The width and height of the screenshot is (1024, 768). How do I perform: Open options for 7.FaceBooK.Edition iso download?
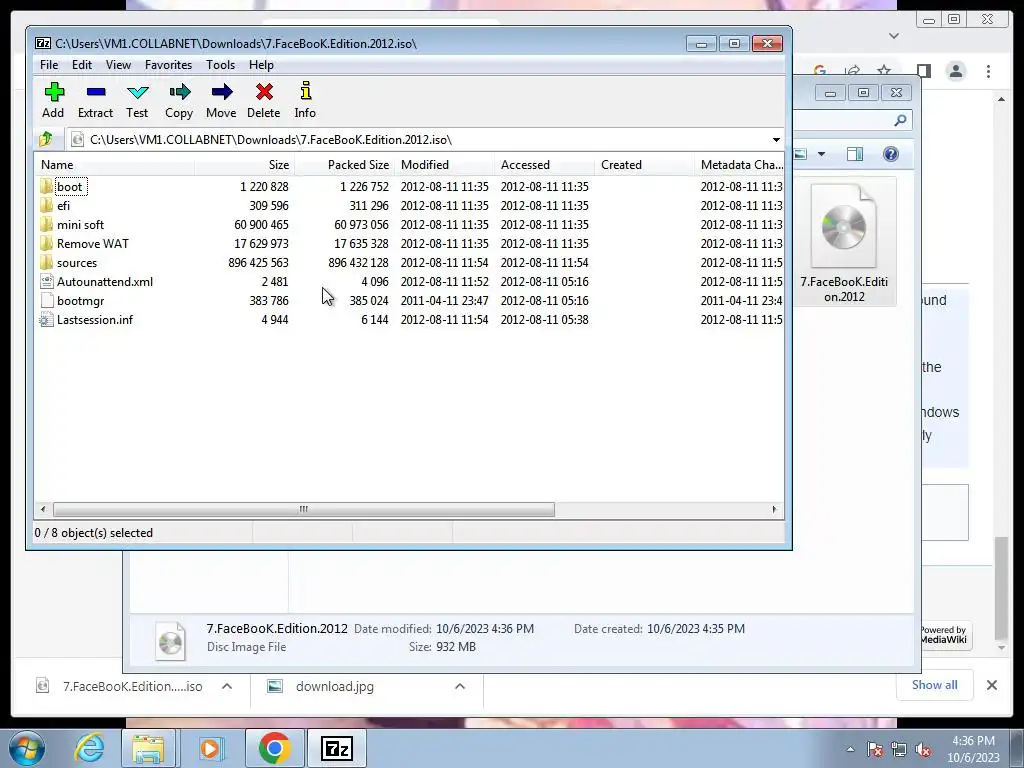tap(227, 686)
